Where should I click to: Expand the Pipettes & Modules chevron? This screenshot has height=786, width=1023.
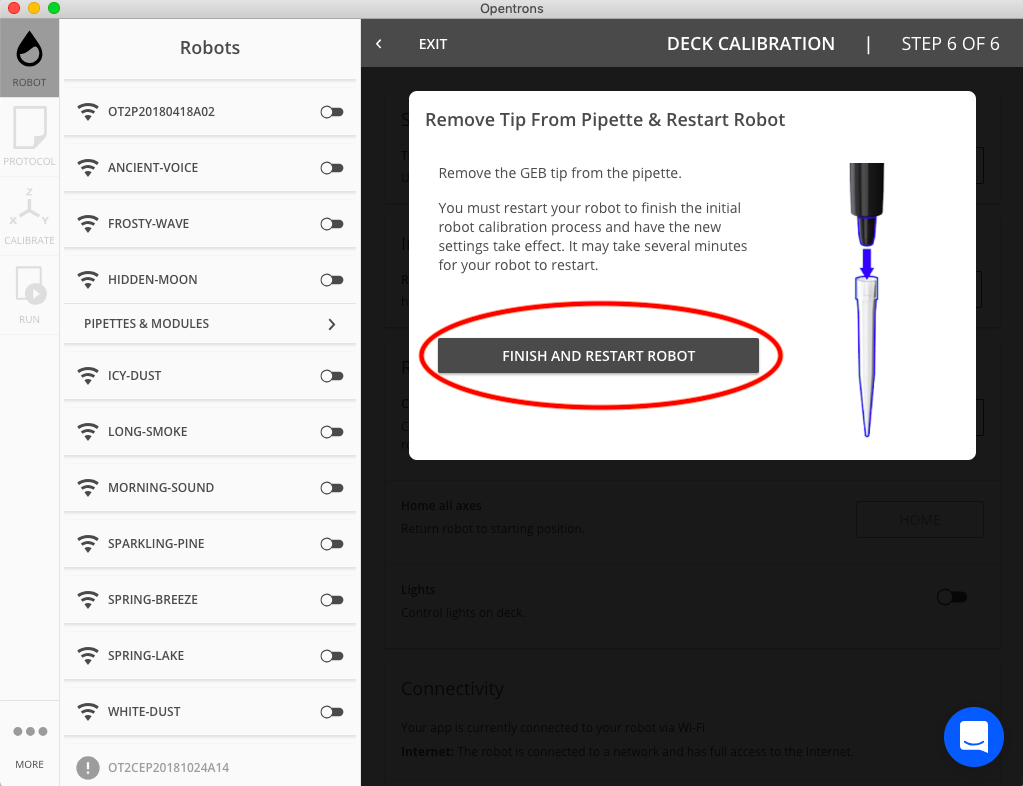click(x=331, y=324)
